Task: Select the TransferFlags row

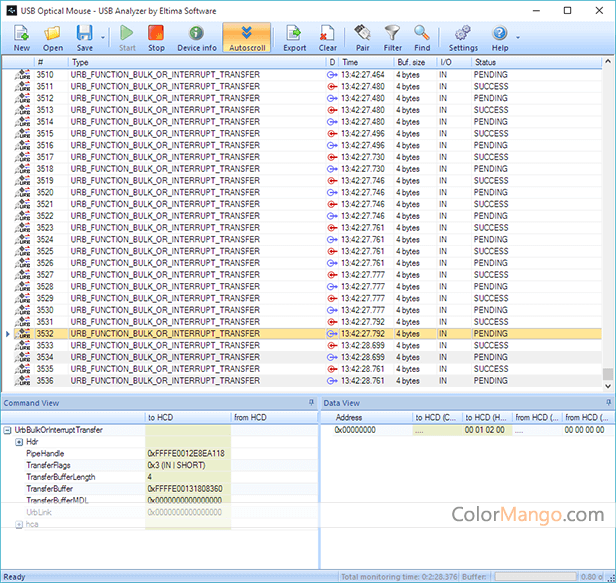Action: coord(159,465)
